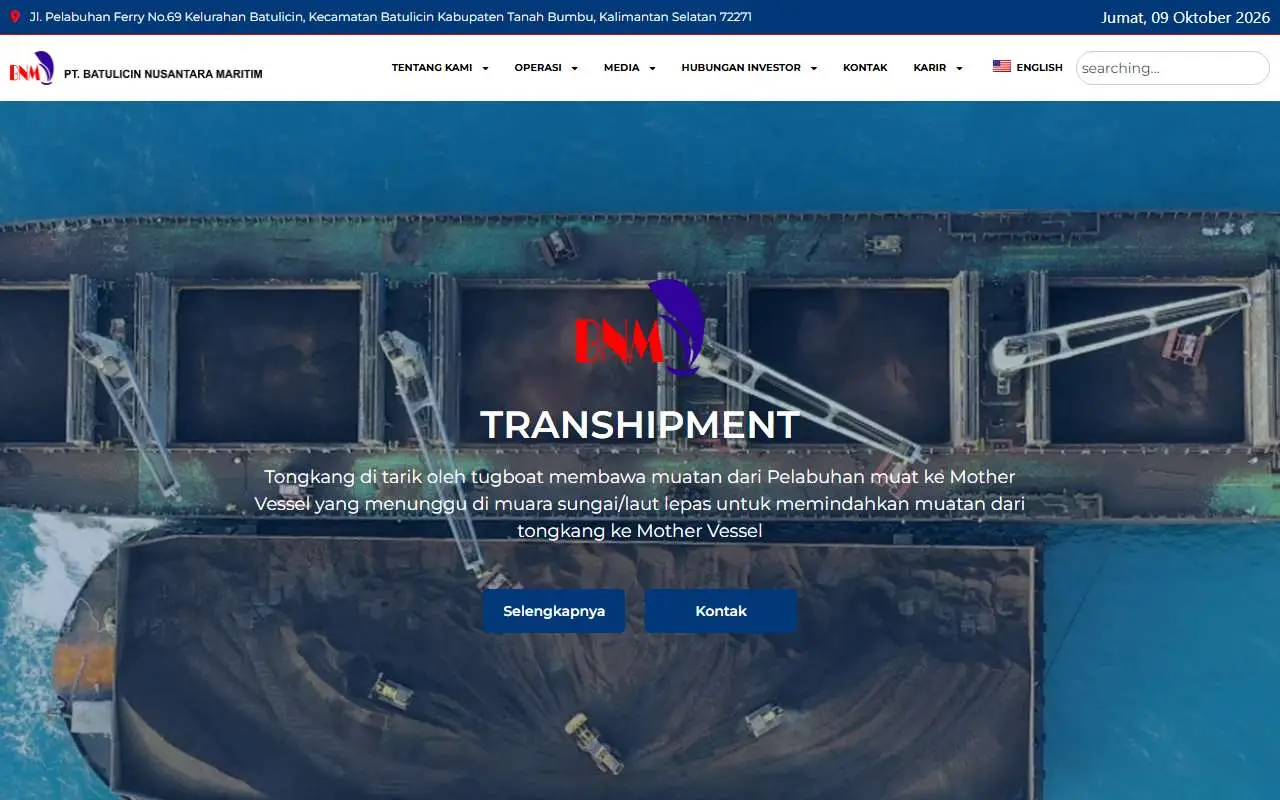1280x800 pixels.
Task: Open the Hubungan Investor menu
Action: [x=741, y=68]
